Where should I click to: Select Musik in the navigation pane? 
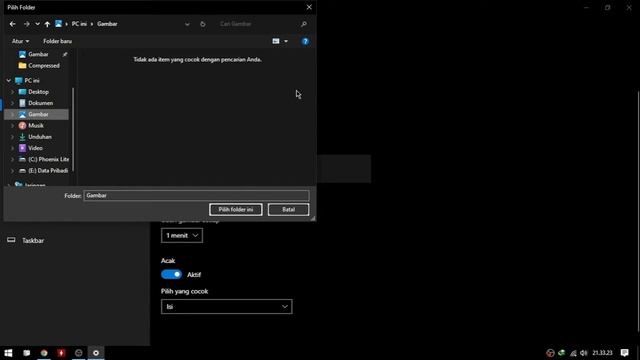coord(36,126)
